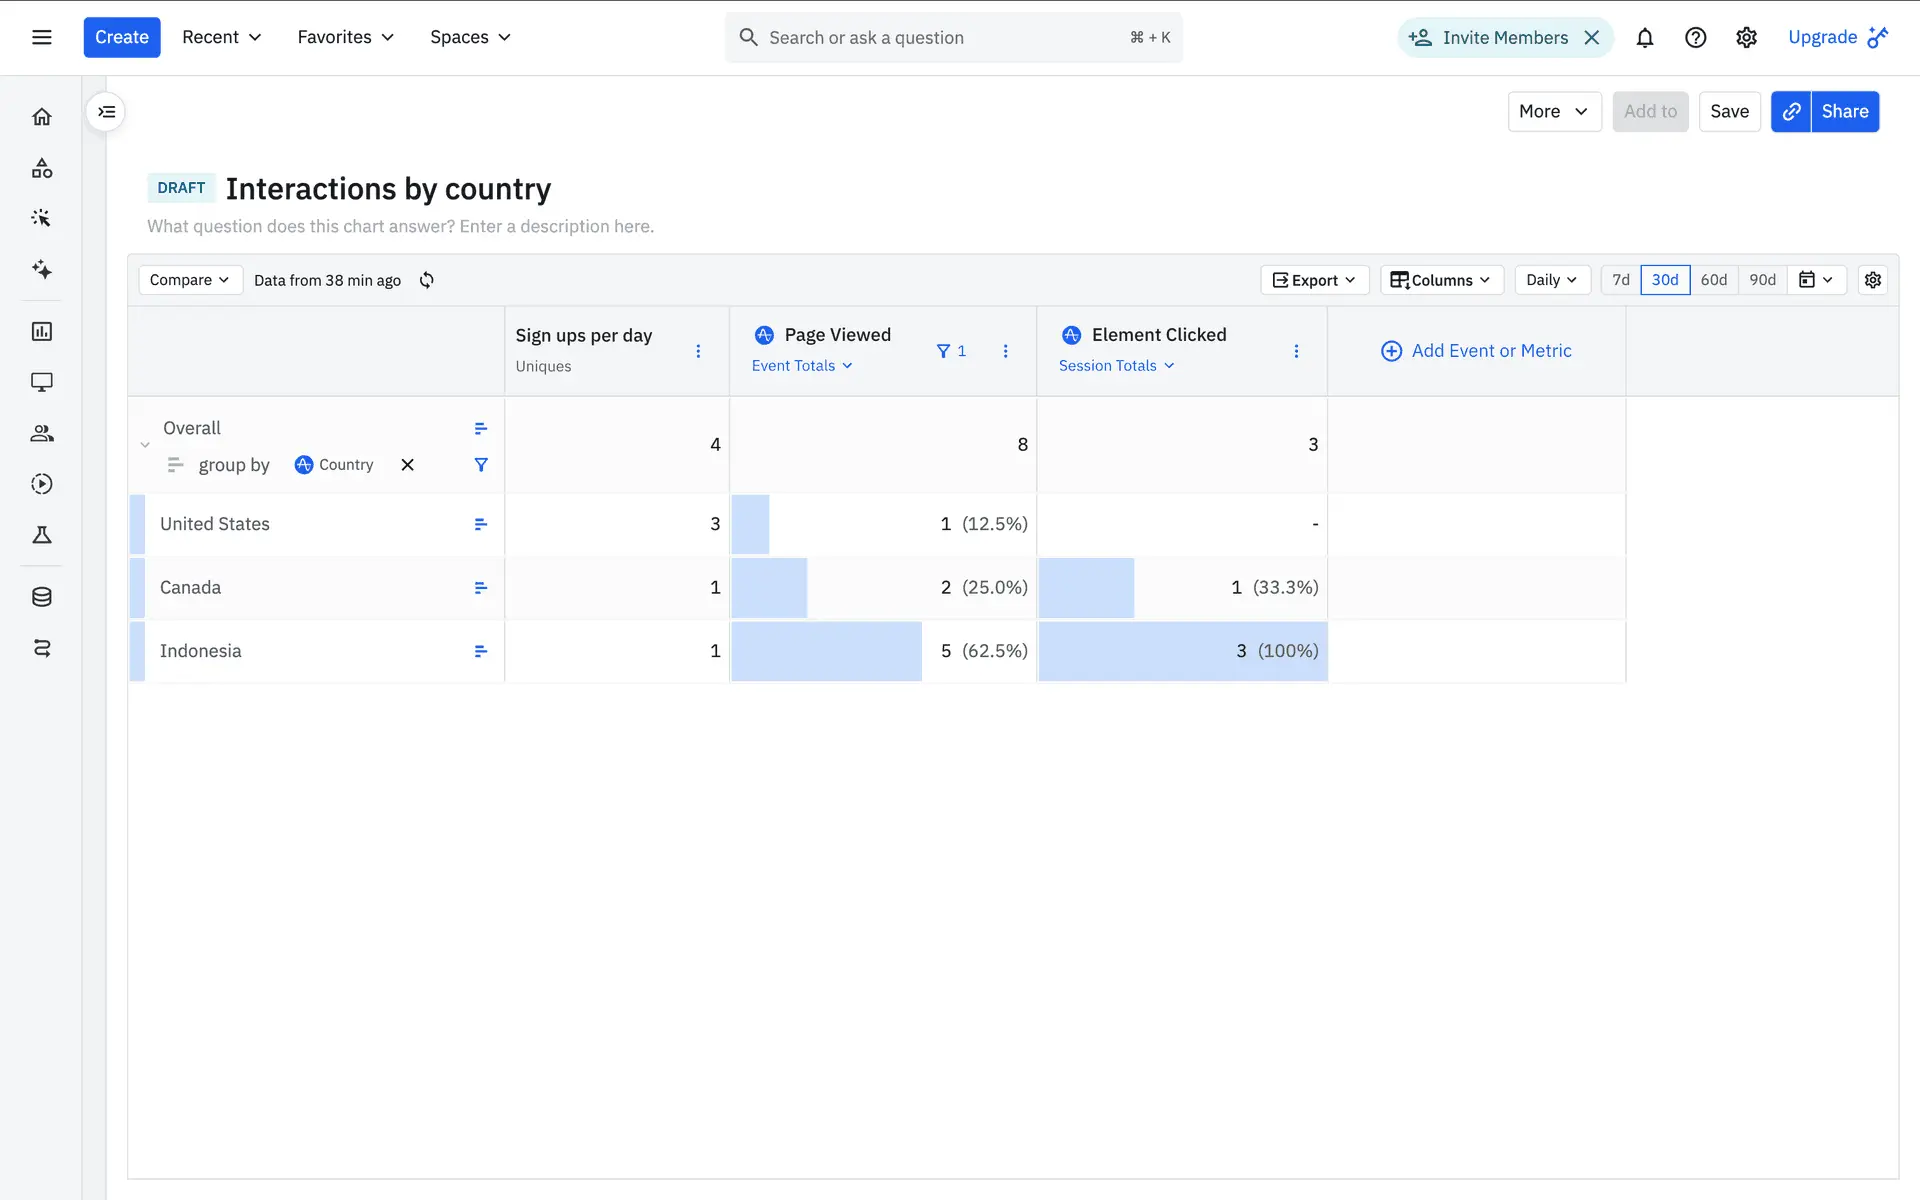Open the Spaces menu

click(470, 38)
